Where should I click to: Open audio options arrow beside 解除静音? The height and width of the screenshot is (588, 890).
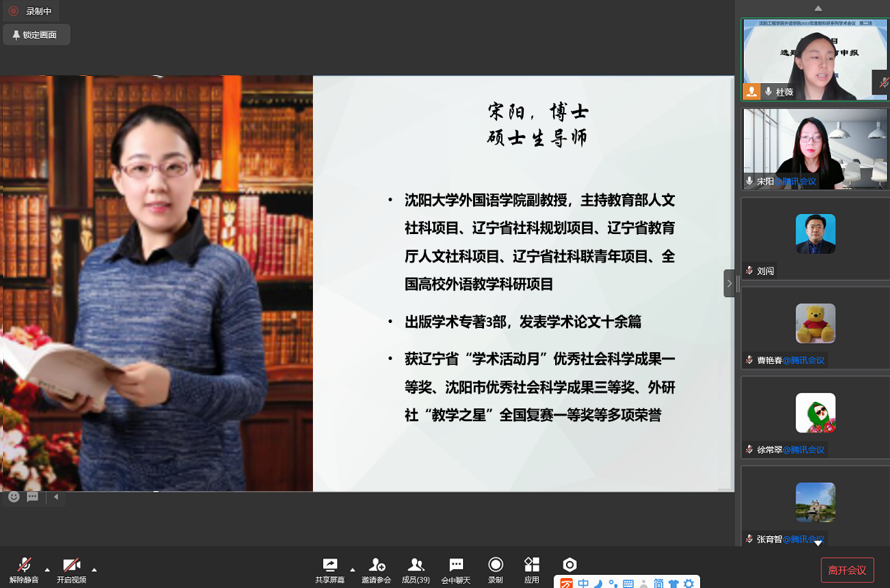click(x=47, y=569)
